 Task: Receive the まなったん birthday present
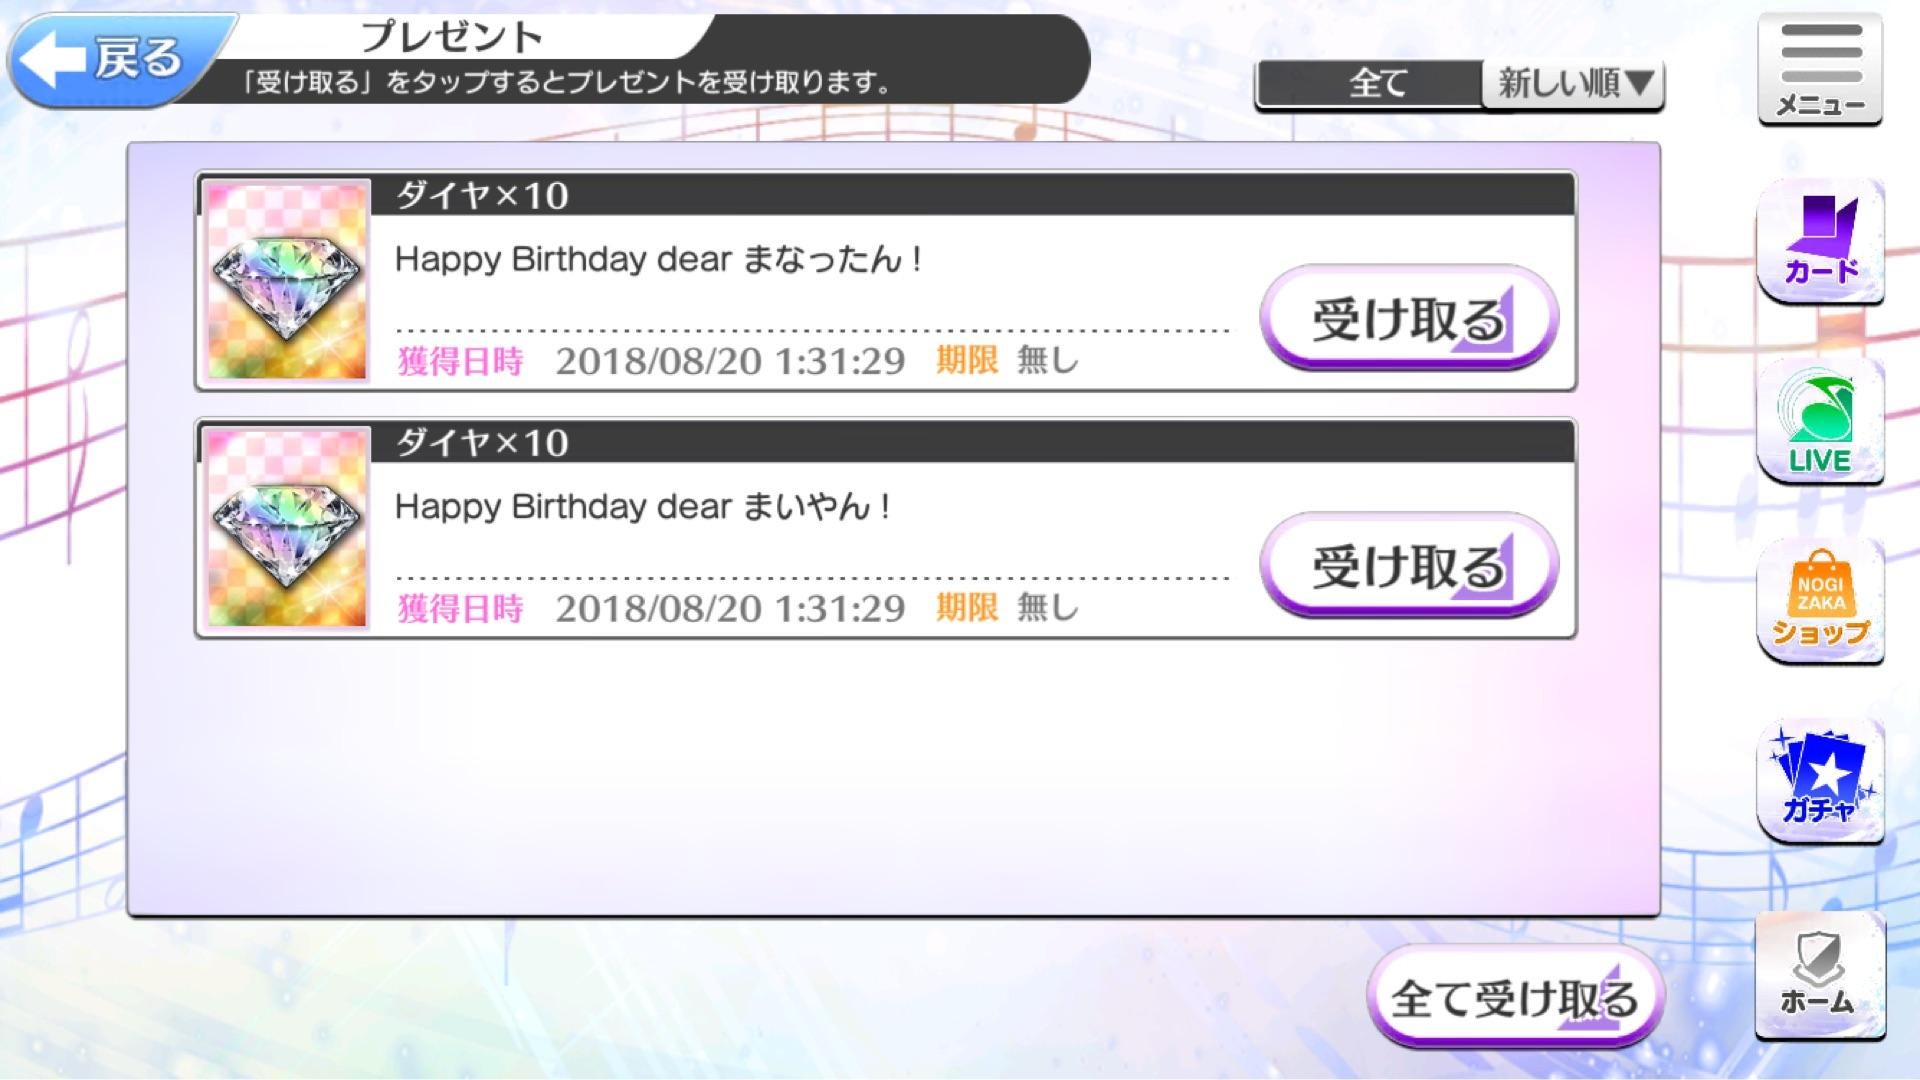coord(1409,318)
